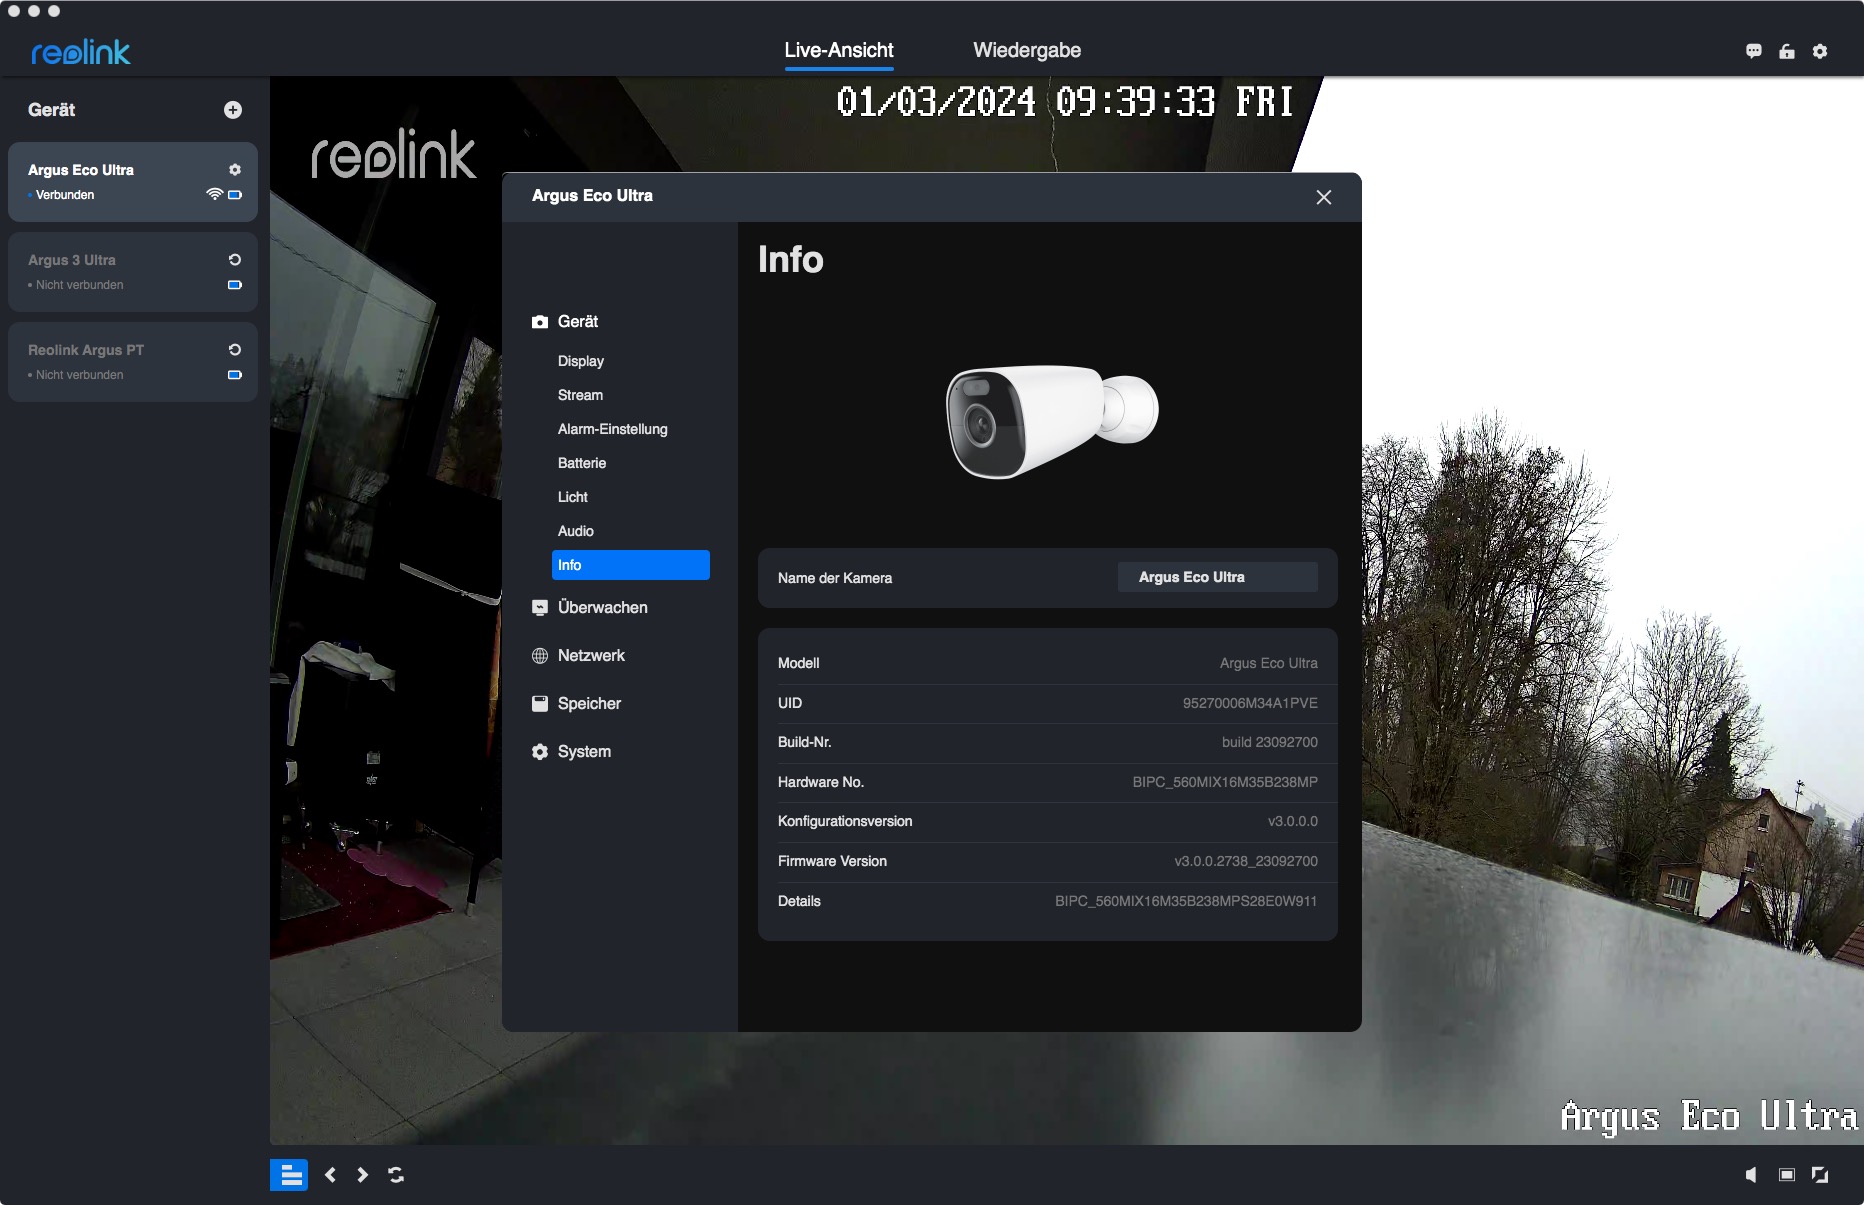Edit the Name der Kamera field
This screenshot has height=1205, width=1864.
coord(1217,577)
